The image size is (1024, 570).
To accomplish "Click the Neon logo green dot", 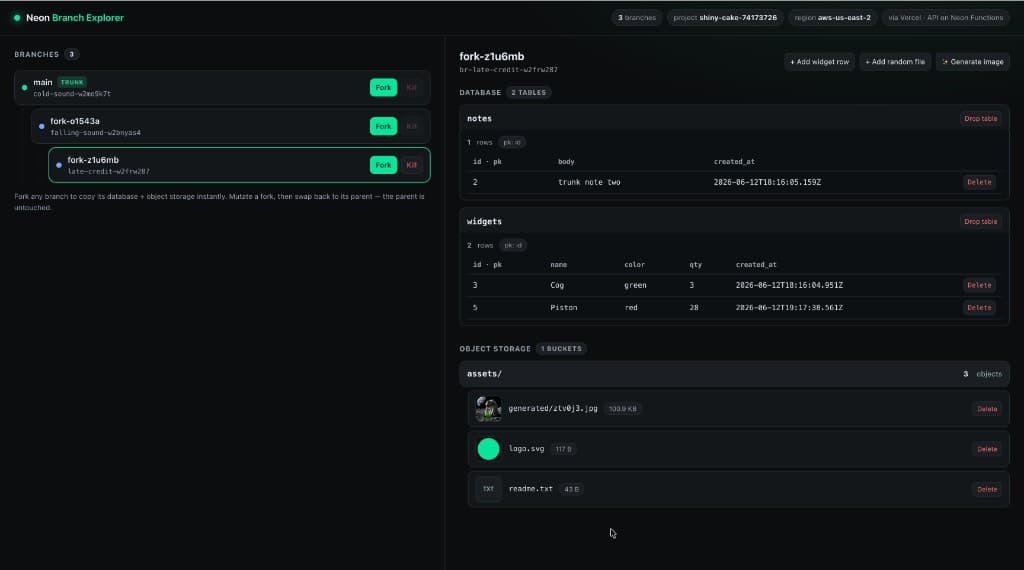I will pos(17,18).
